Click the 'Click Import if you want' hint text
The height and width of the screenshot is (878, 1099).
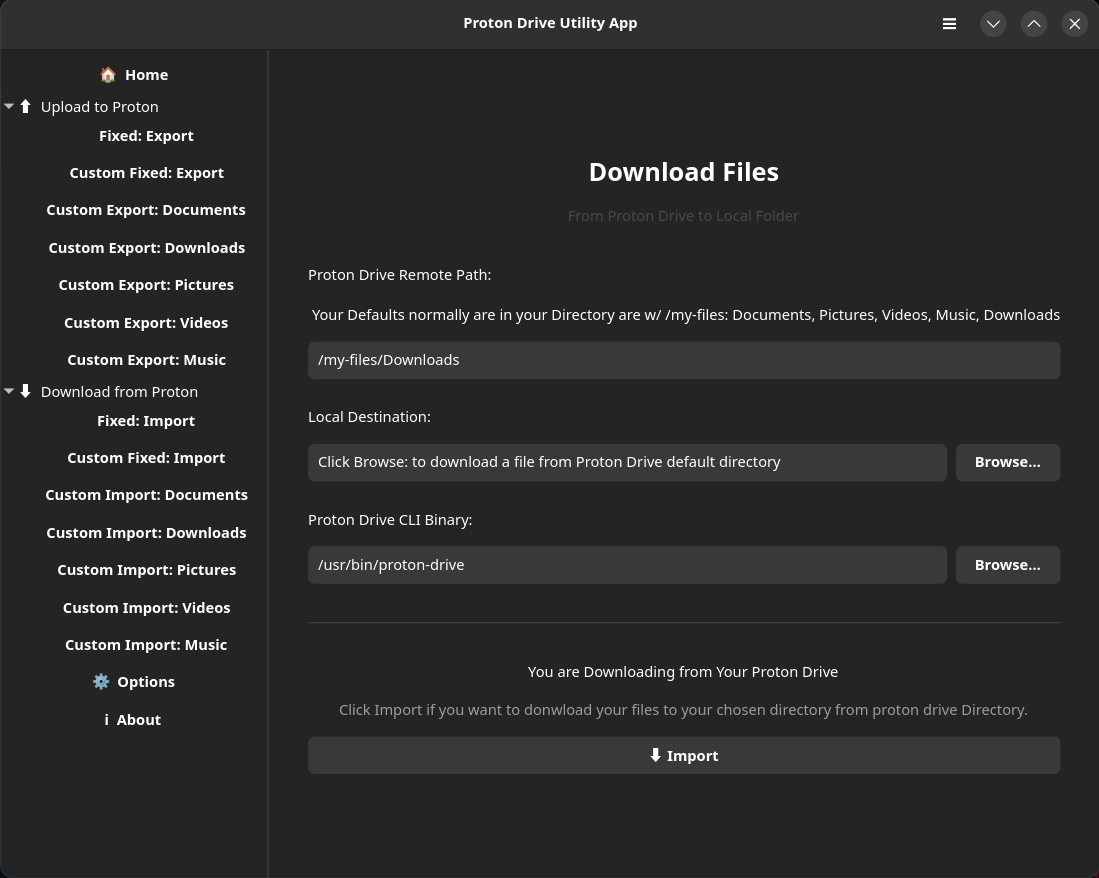(683, 710)
